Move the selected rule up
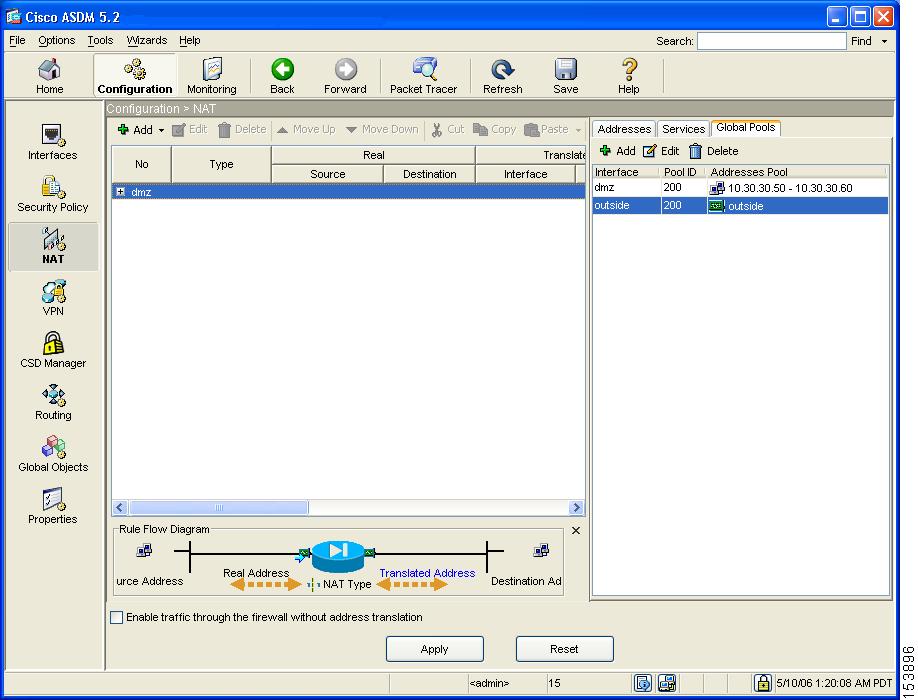918x700 pixels. click(306, 129)
